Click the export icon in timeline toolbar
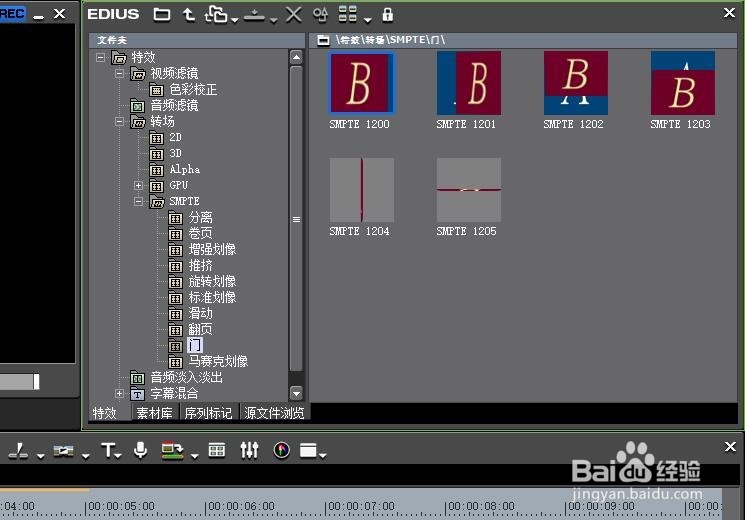 pyautogui.click(x=172, y=450)
